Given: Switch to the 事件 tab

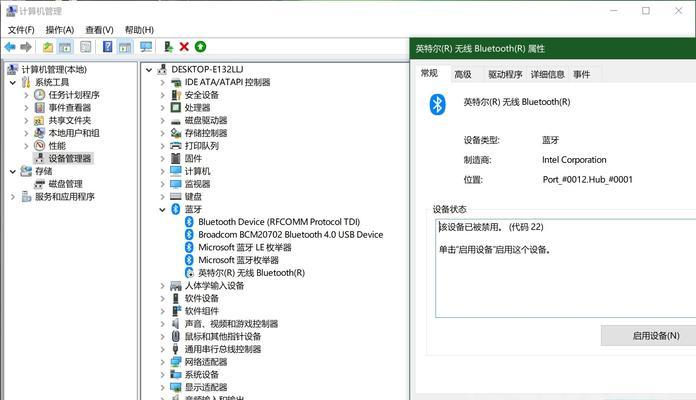Looking at the screenshot, I should 581,74.
